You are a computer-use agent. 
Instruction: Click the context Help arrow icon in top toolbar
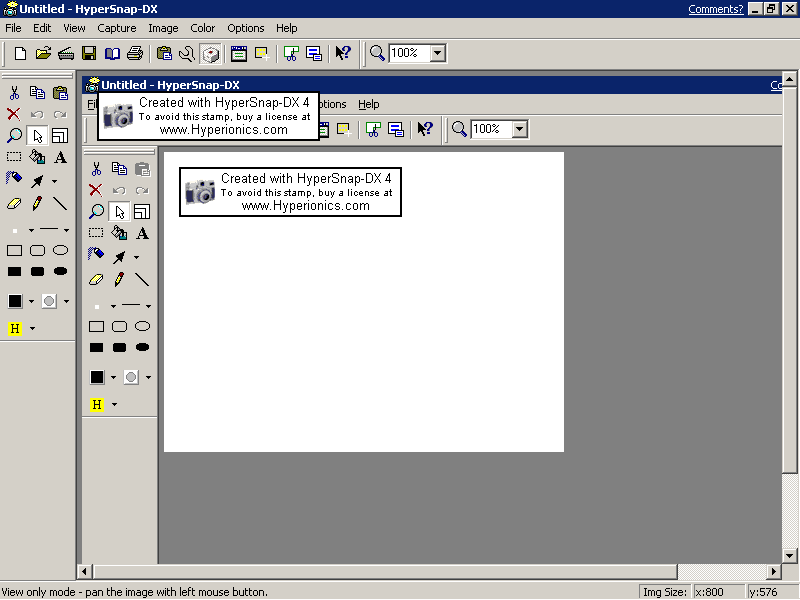coord(343,53)
